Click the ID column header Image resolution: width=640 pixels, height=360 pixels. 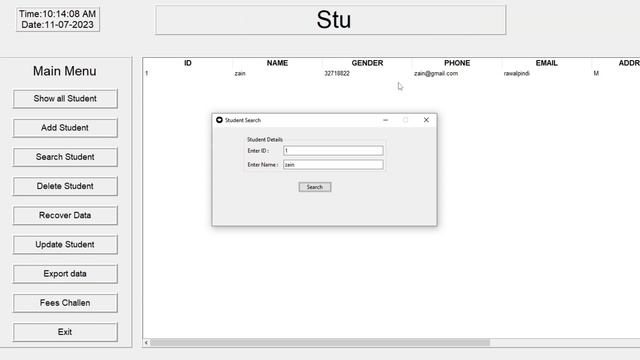(188, 63)
